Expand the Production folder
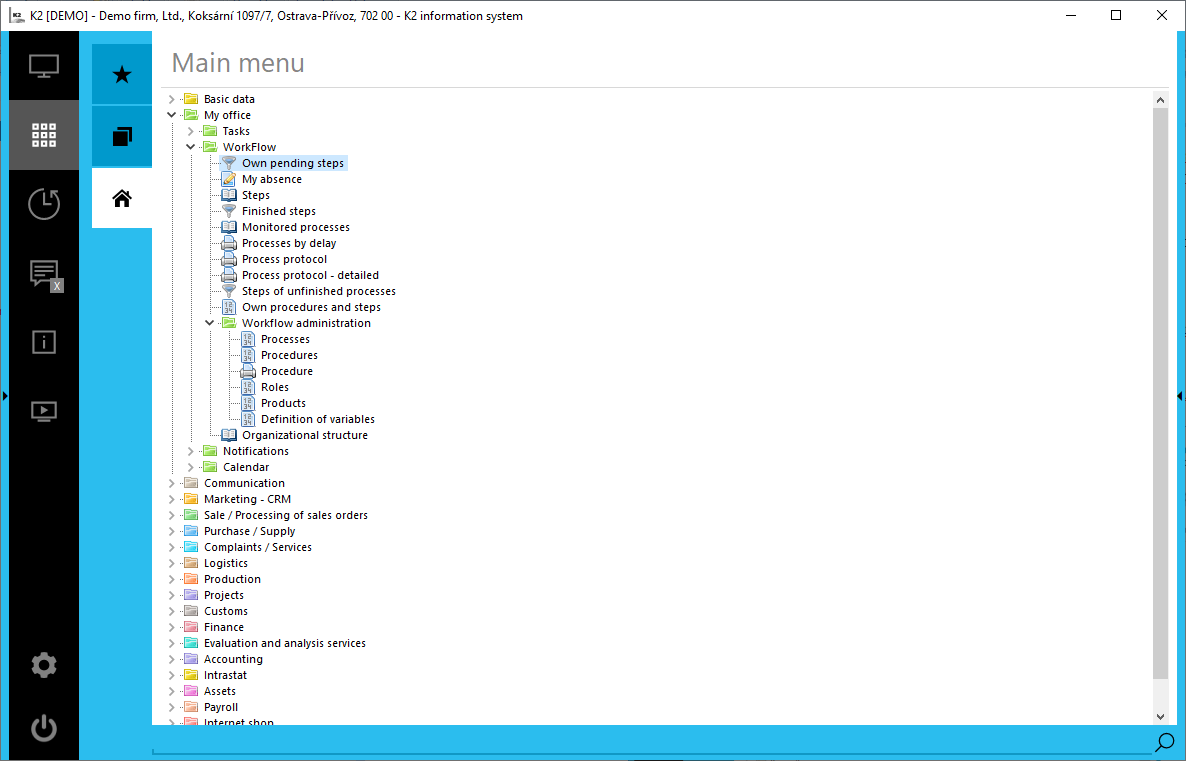This screenshot has height=761, width=1186. pyautogui.click(x=172, y=579)
